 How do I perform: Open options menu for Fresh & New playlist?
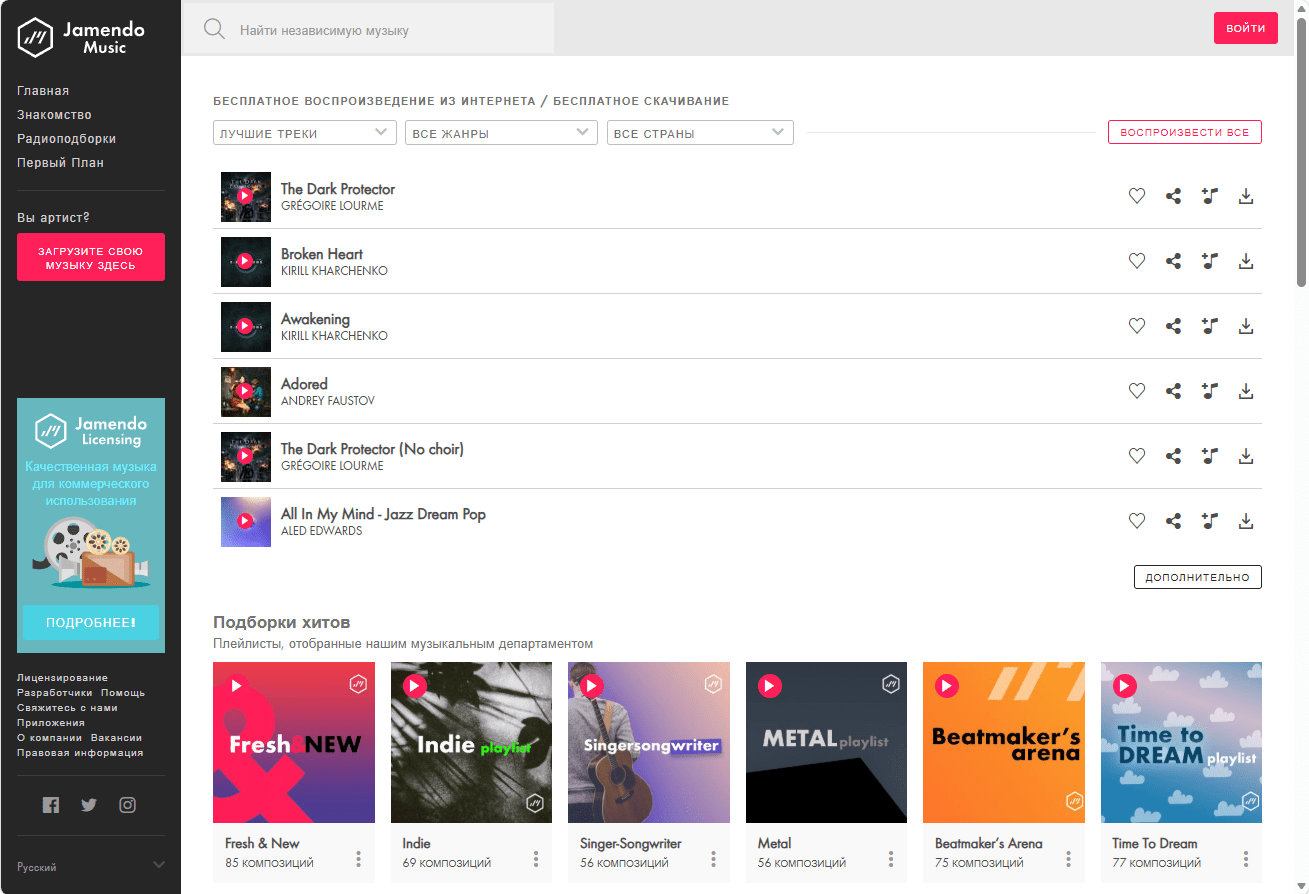358,859
